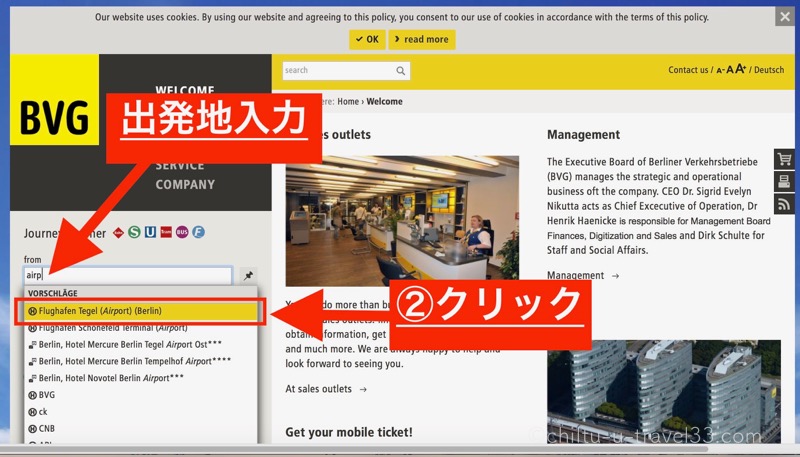Toggle S-Bahn transport icon
The height and width of the screenshot is (457, 800).
(134, 233)
